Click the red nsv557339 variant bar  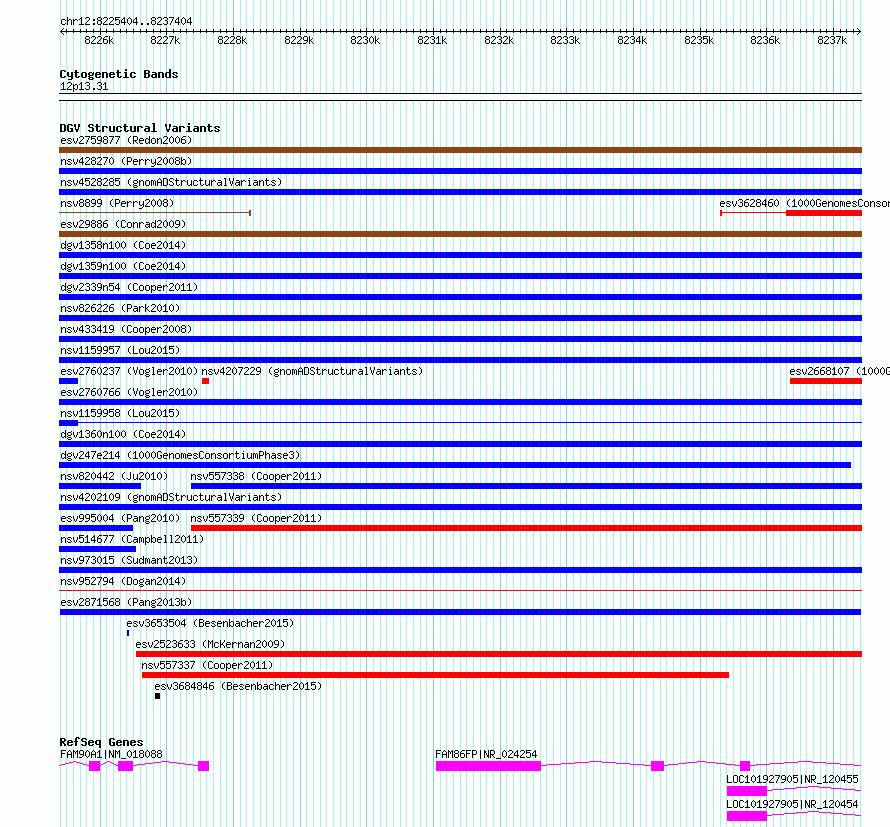[526, 528]
